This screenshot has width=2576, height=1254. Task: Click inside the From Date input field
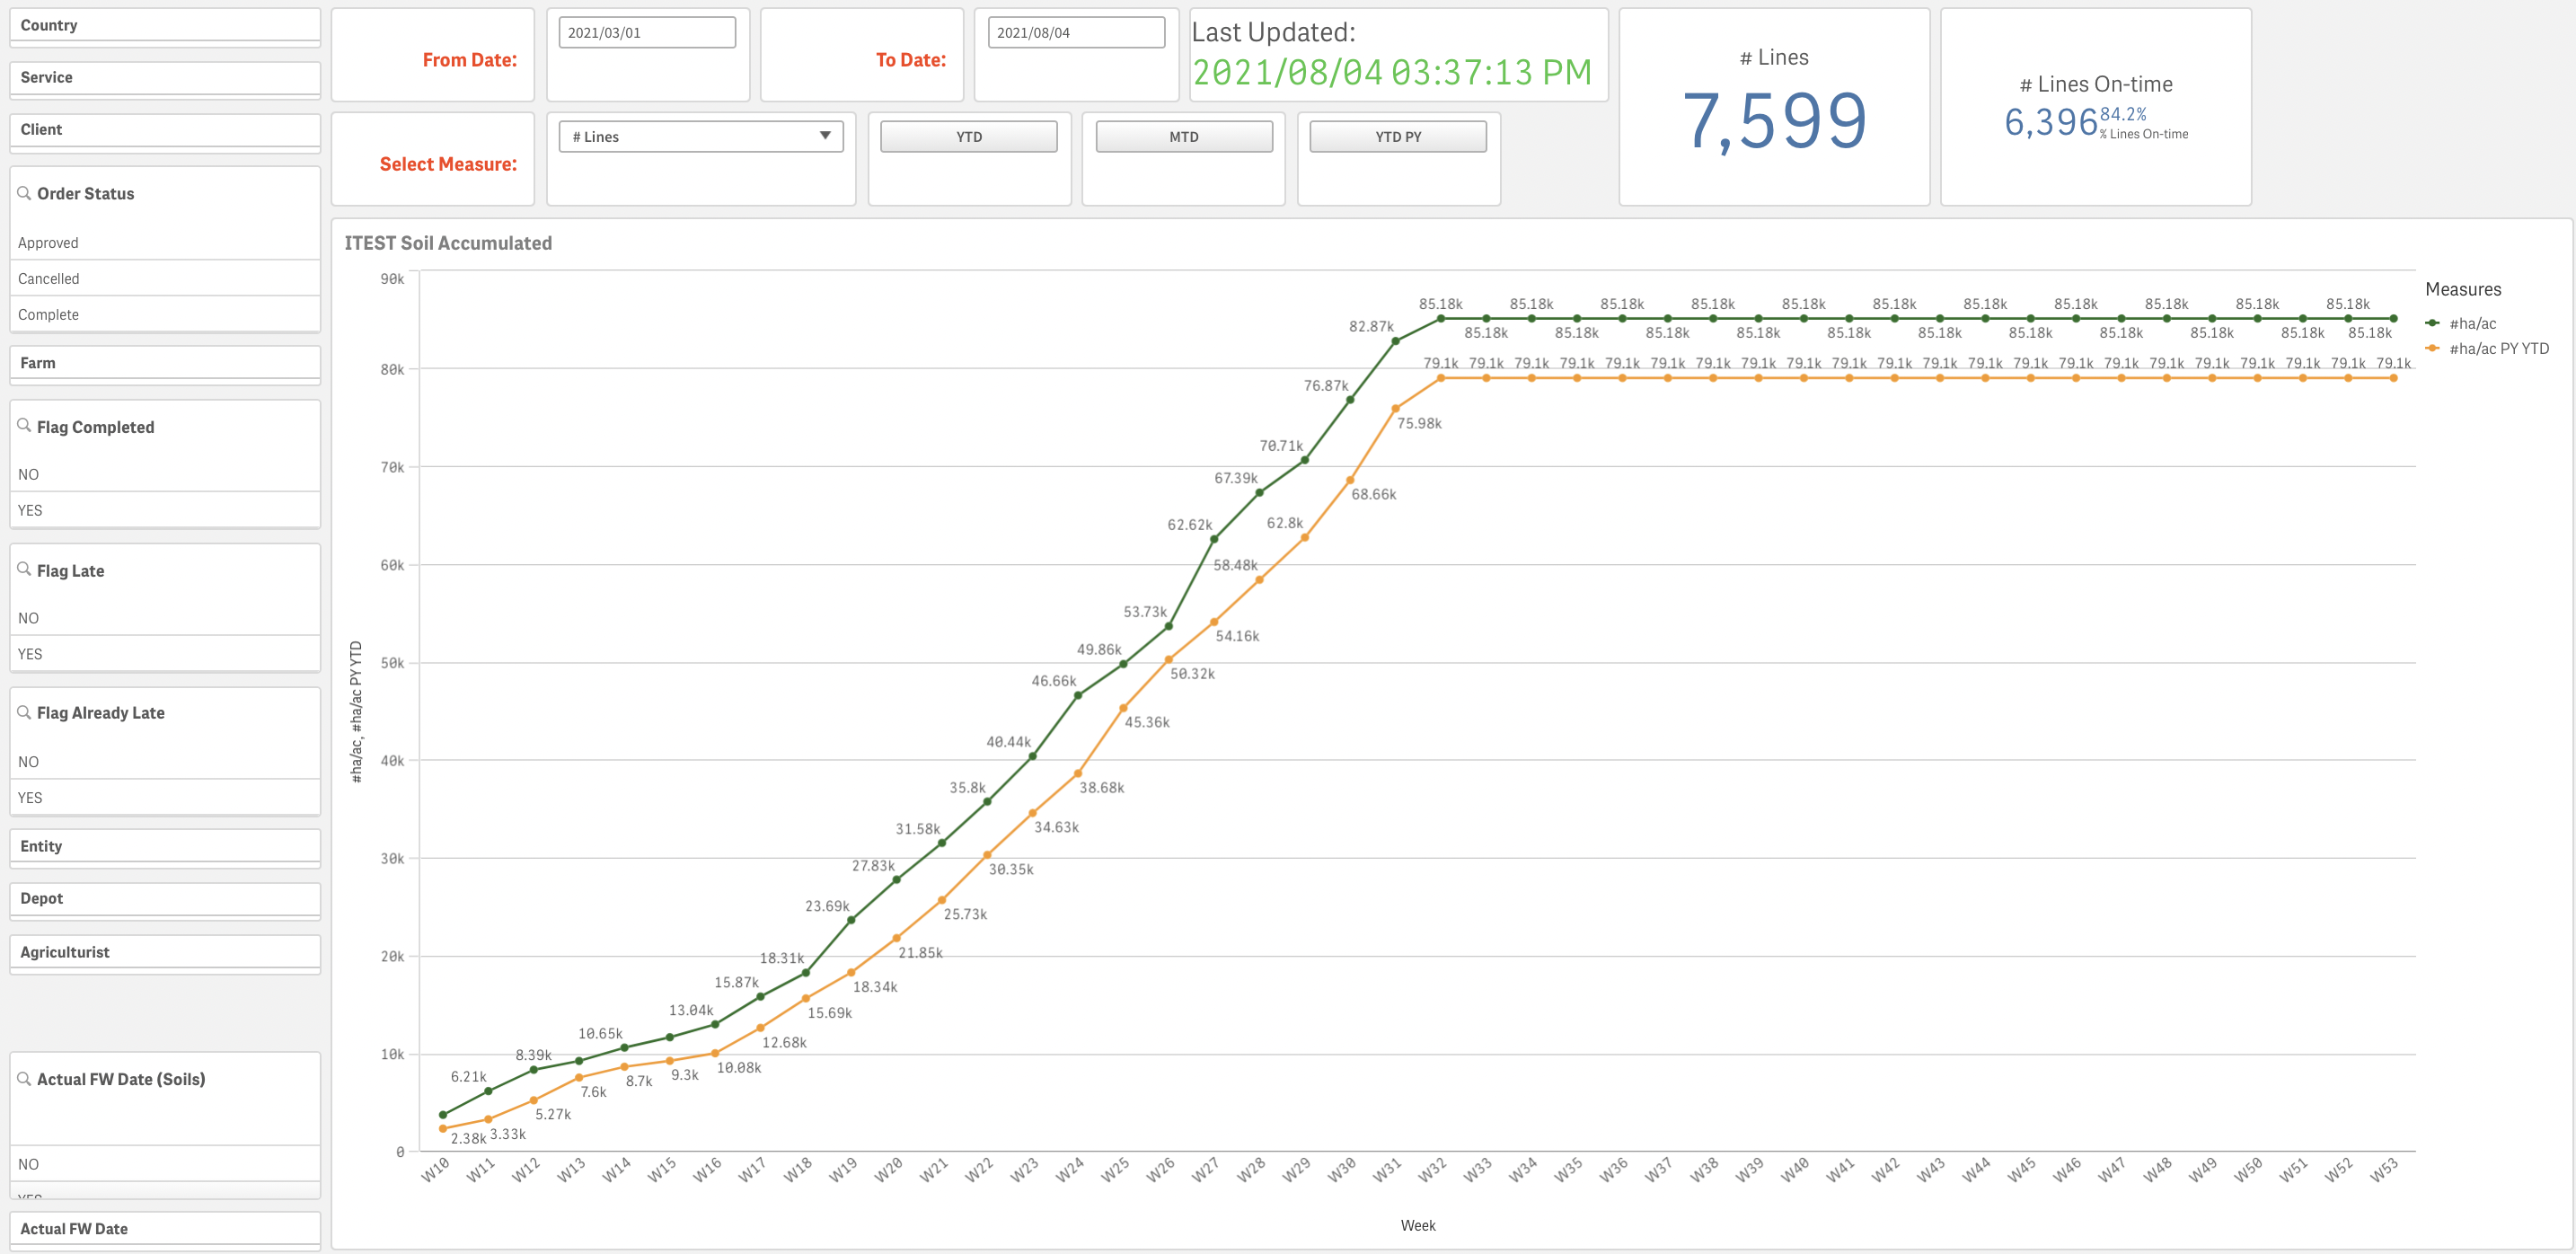point(647,31)
